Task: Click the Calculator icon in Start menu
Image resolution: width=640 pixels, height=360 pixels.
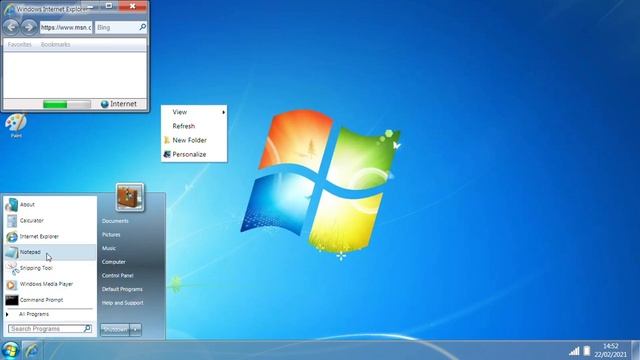Action: [12, 221]
